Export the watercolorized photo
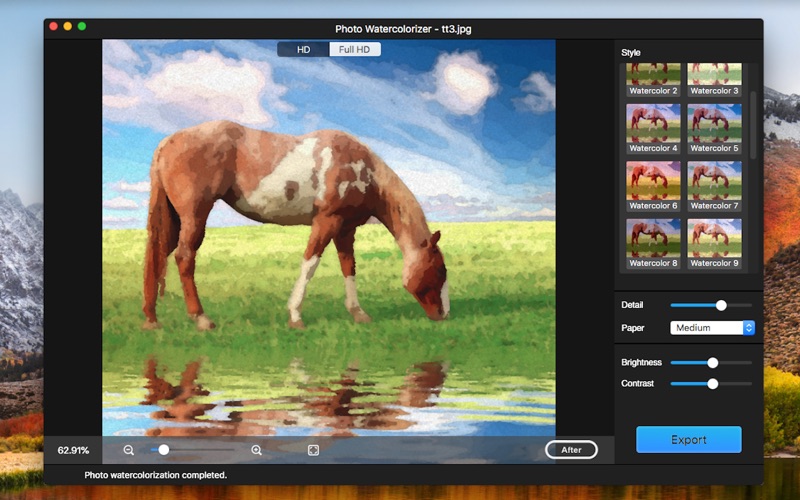The height and width of the screenshot is (500, 800). pyautogui.click(x=689, y=440)
